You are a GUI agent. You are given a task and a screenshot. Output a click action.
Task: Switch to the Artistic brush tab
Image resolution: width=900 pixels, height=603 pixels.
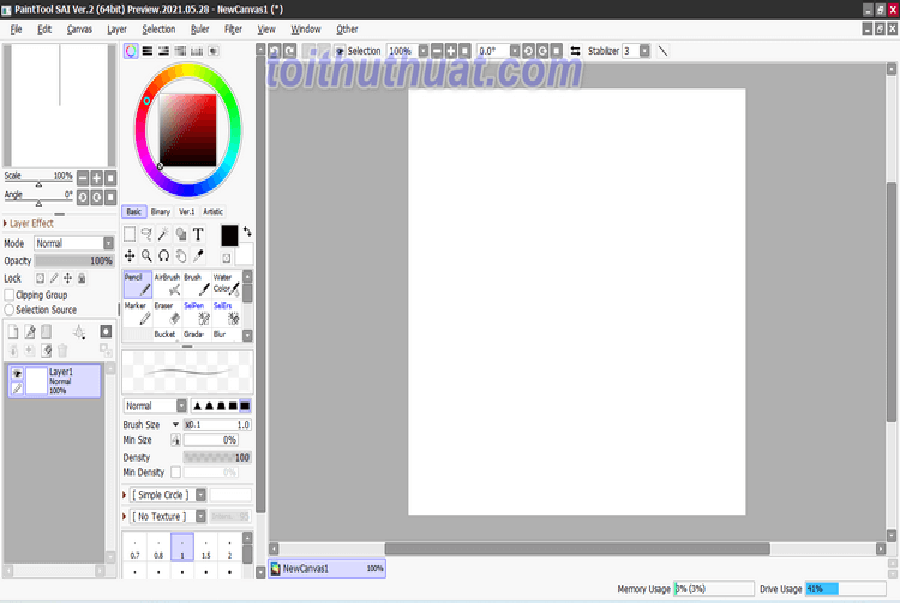pyautogui.click(x=213, y=212)
